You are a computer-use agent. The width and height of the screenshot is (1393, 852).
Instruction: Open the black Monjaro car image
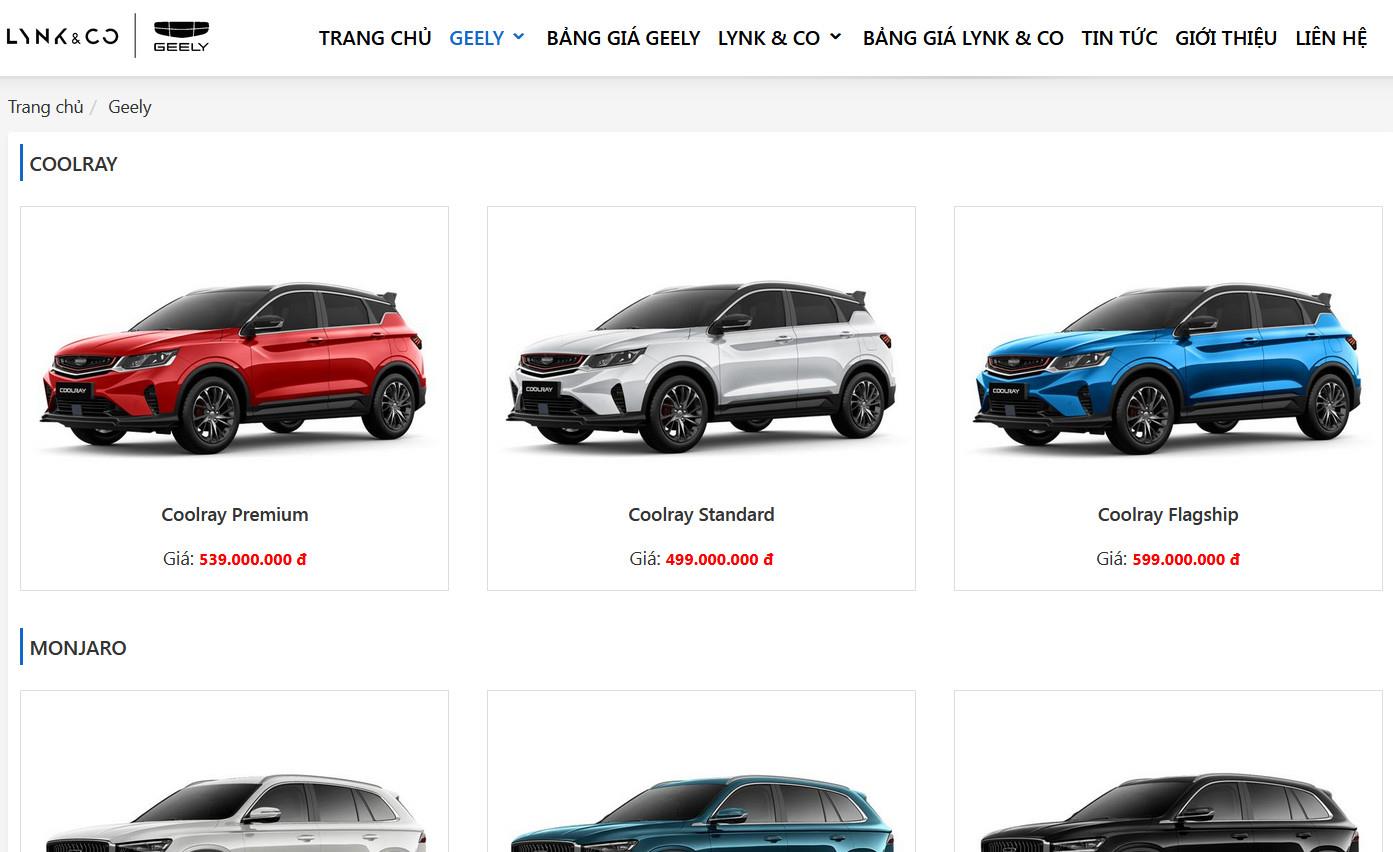click(x=1168, y=812)
